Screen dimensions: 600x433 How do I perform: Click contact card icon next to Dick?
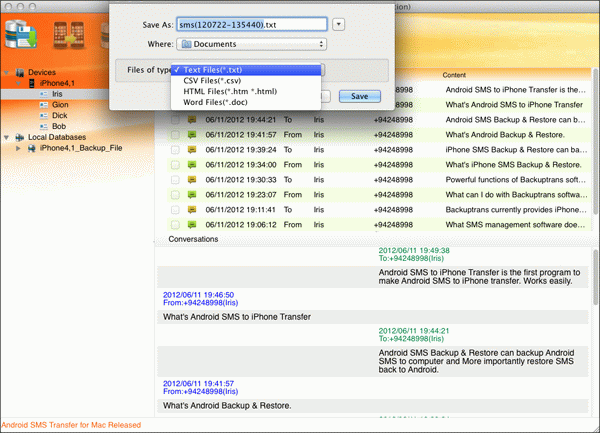(x=44, y=116)
